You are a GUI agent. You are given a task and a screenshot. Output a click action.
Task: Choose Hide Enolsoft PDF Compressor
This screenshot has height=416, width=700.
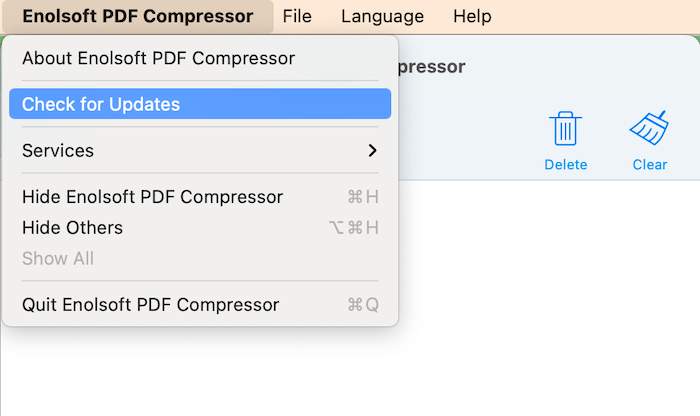[x=152, y=197]
